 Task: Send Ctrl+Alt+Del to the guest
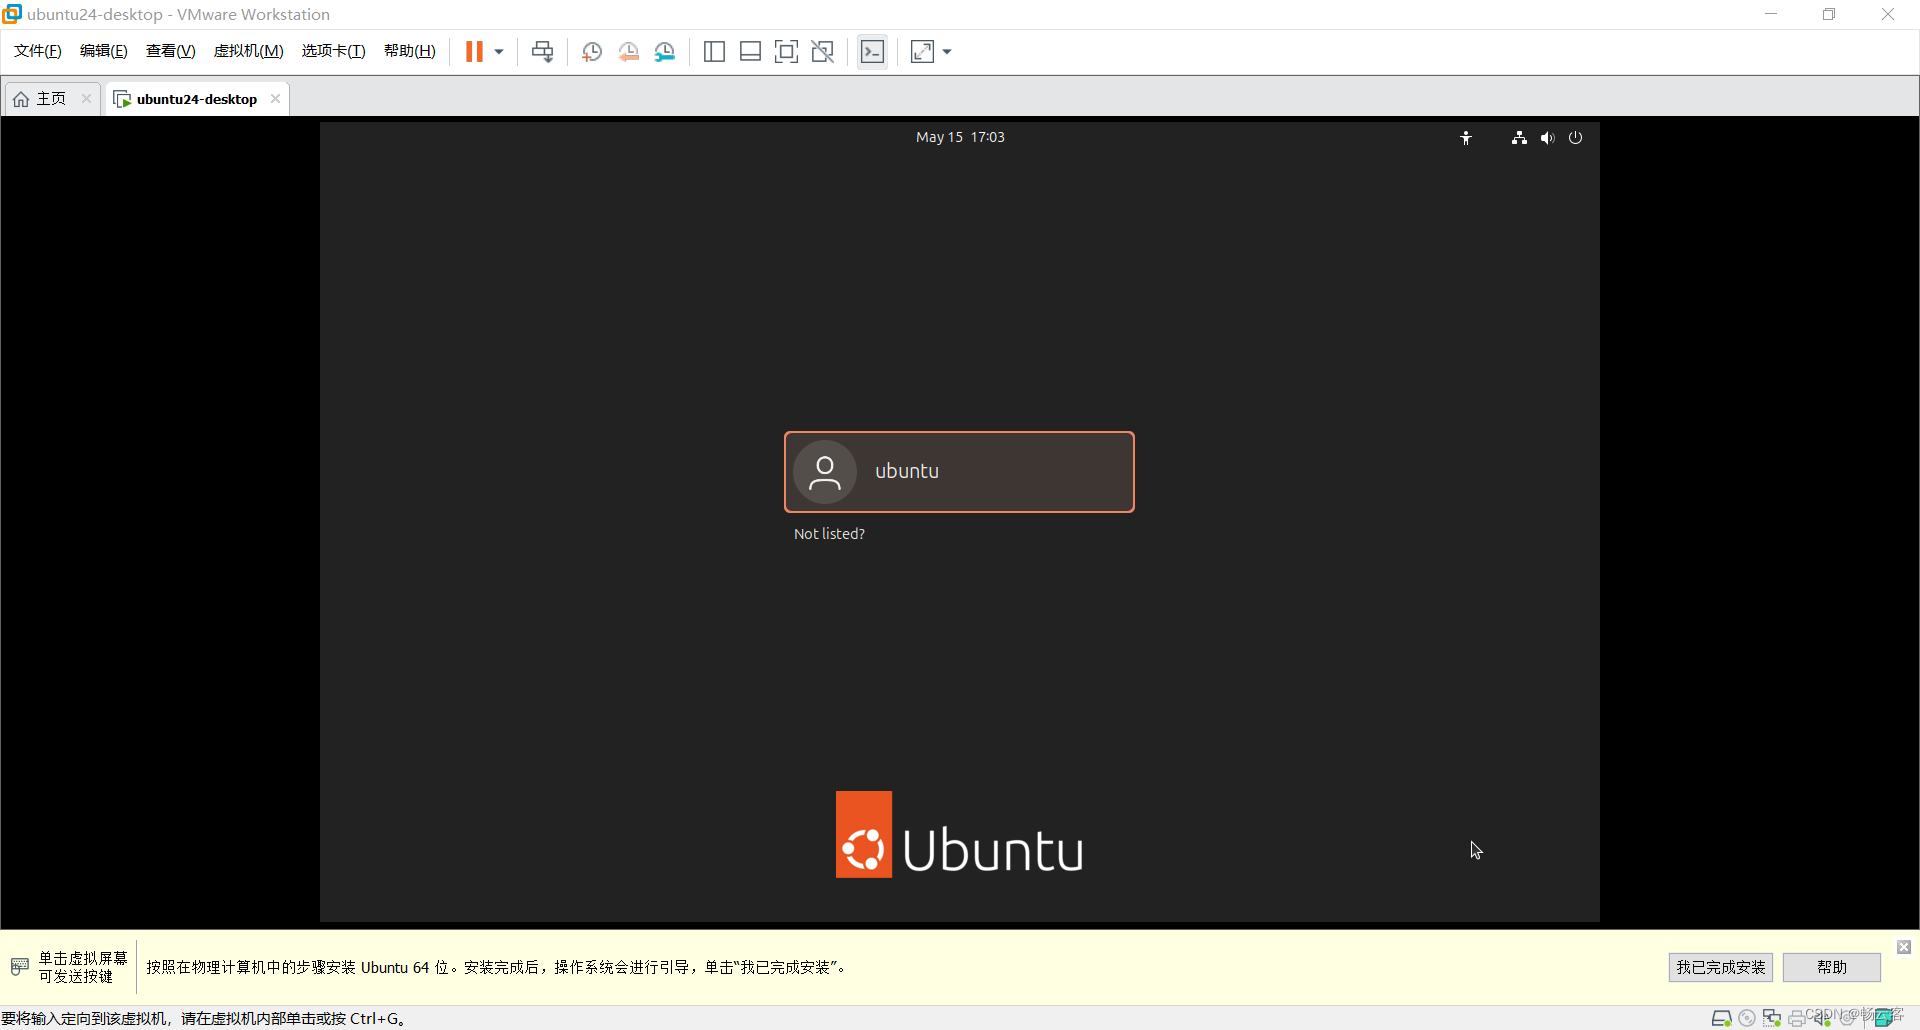(x=542, y=51)
